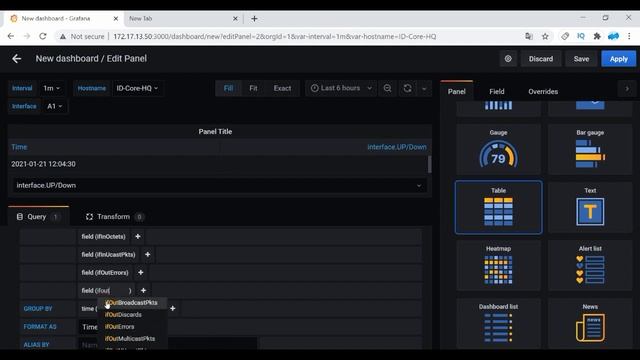Add function after field (ifInUcastPkts) plus
Image resolution: width=640 pixels, height=360 pixels.
click(x=148, y=254)
